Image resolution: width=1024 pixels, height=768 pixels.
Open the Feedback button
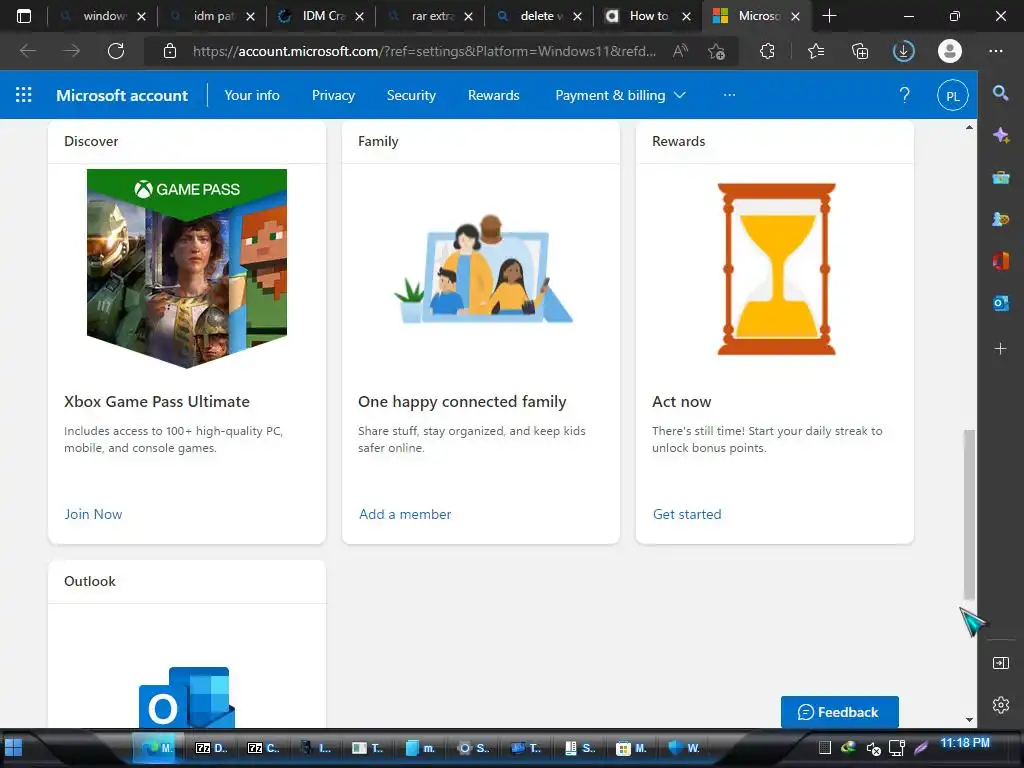839,712
